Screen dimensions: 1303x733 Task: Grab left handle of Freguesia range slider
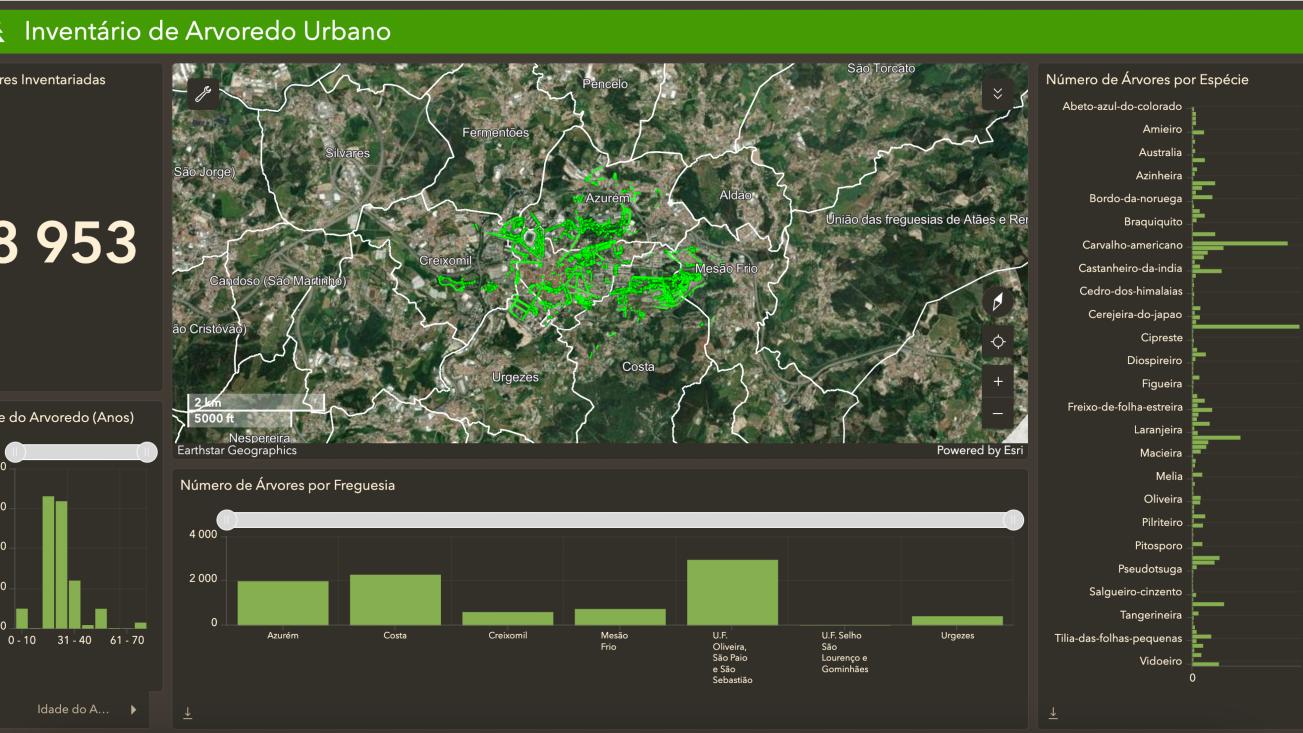[228, 520]
